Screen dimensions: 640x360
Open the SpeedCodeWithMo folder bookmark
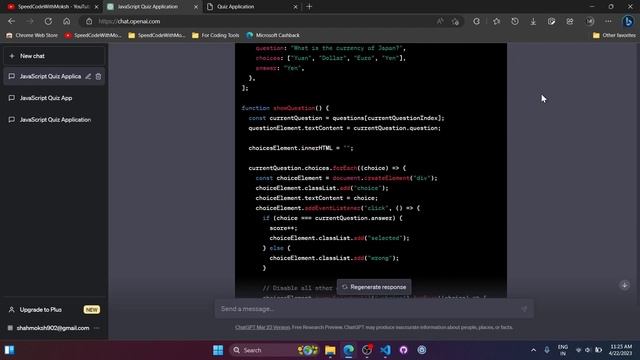[157, 36]
